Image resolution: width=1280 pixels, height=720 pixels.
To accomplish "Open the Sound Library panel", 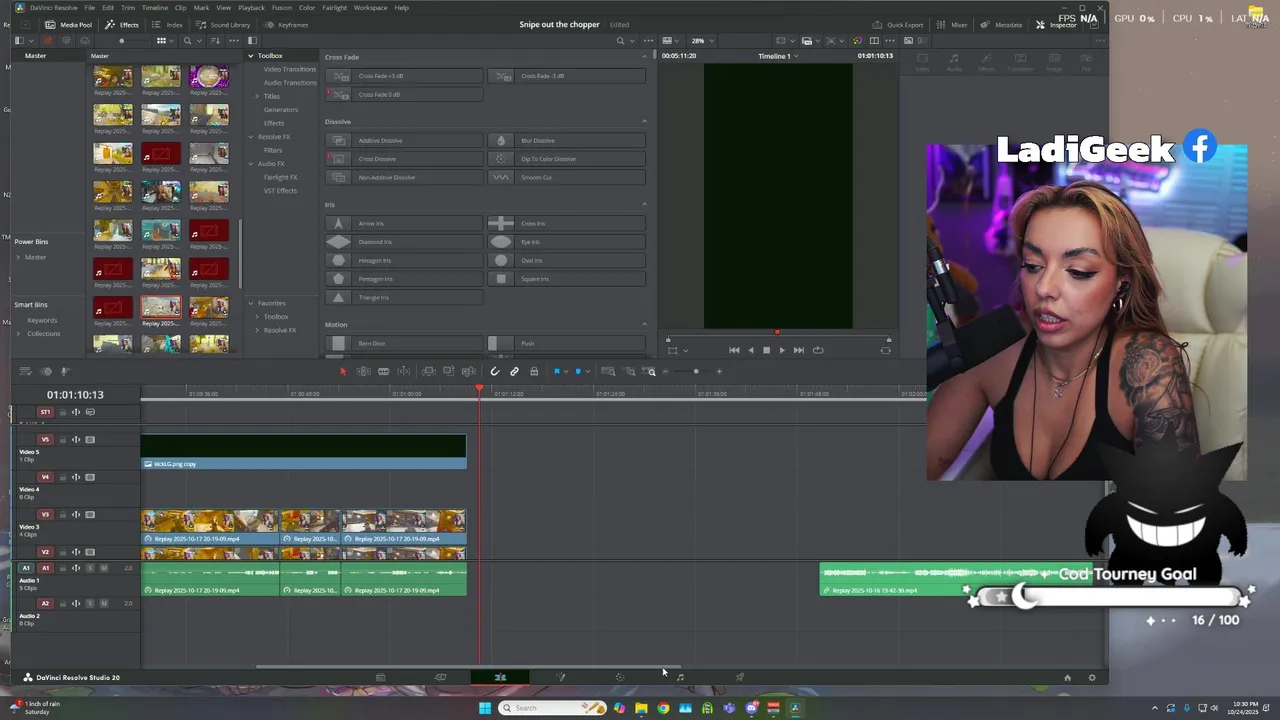I will pos(223,25).
